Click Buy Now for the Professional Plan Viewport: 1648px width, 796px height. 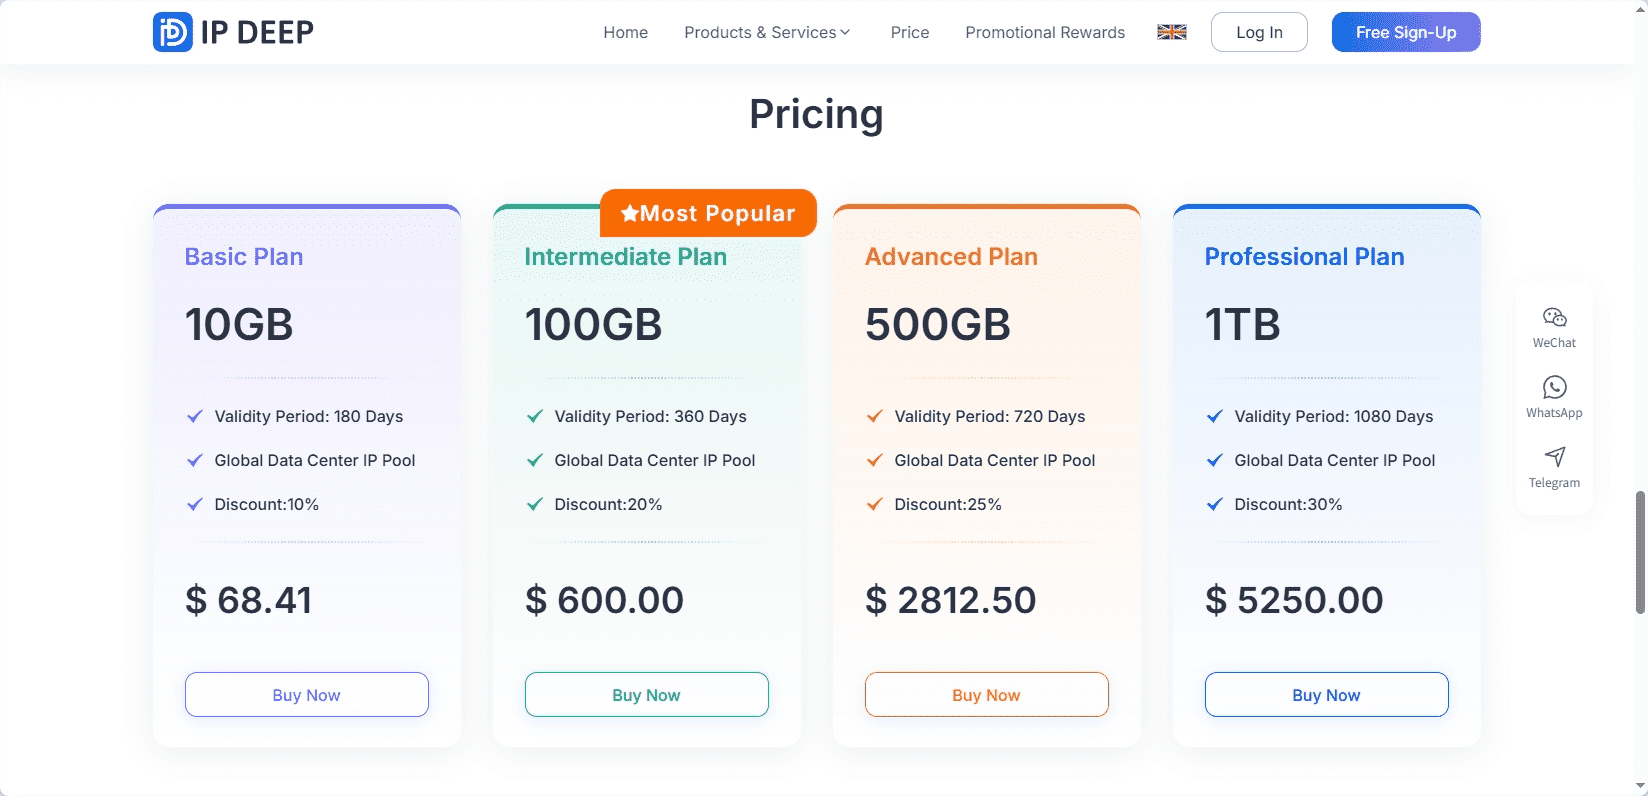point(1326,694)
